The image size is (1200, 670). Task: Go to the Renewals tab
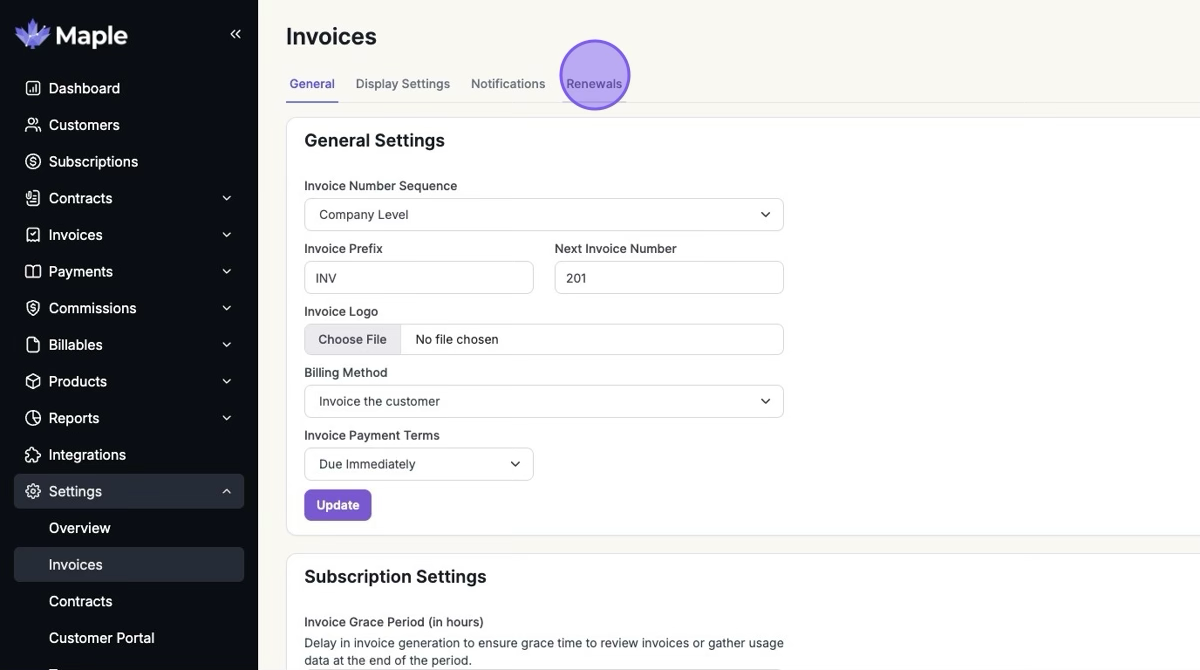tap(594, 84)
